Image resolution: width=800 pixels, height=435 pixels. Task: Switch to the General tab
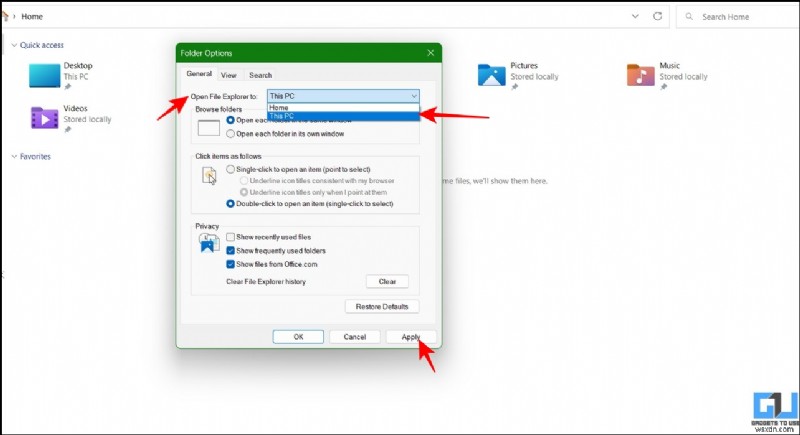[x=199, y=74]
